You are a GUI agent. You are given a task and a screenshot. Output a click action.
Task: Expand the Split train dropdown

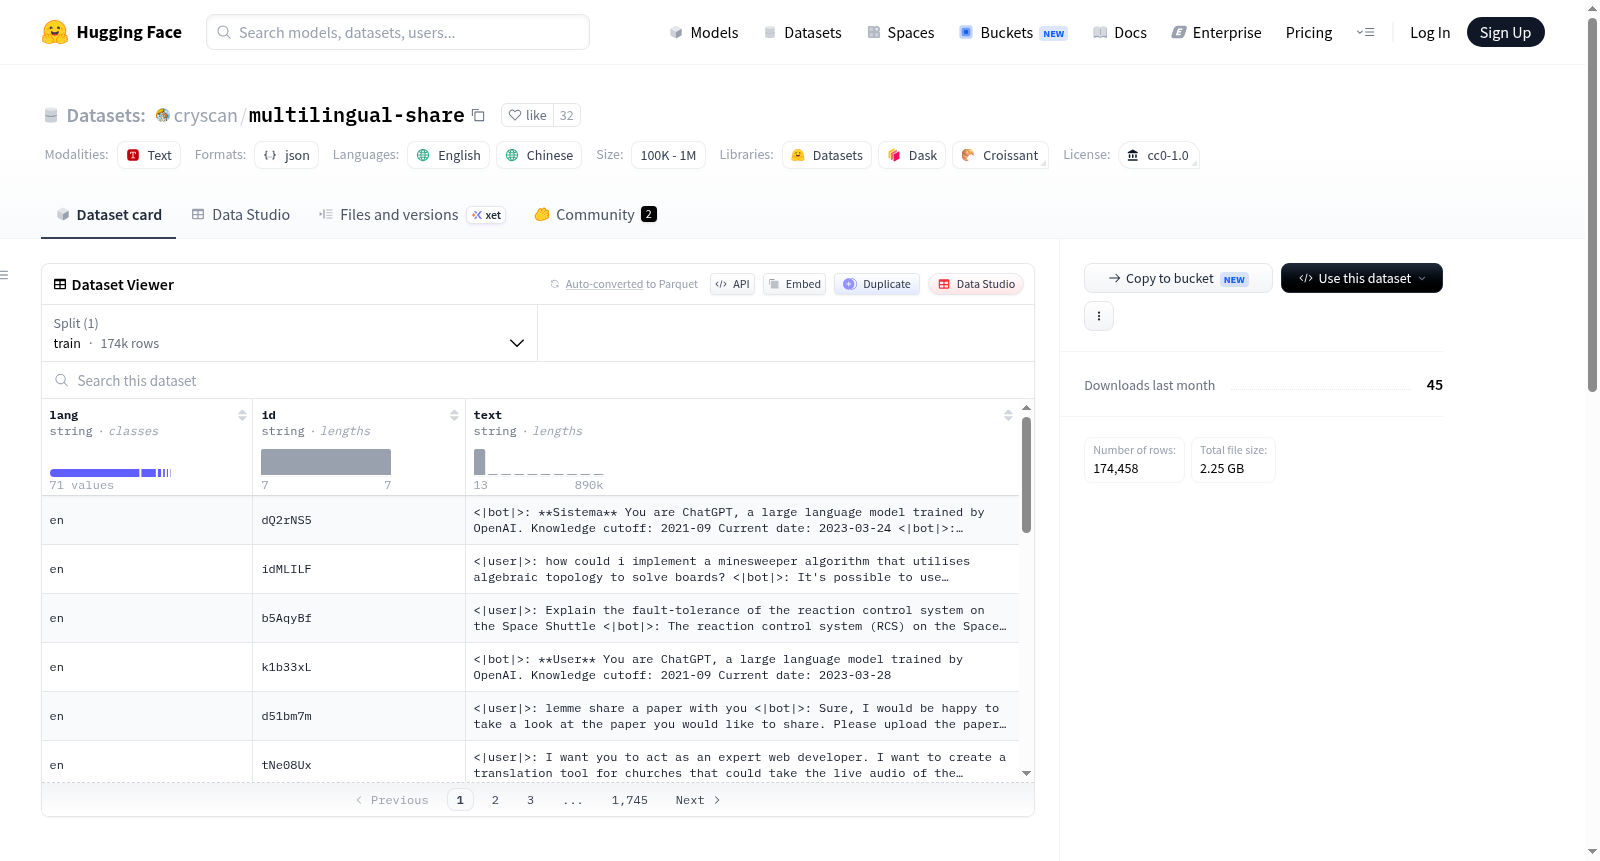click(289, 333)
